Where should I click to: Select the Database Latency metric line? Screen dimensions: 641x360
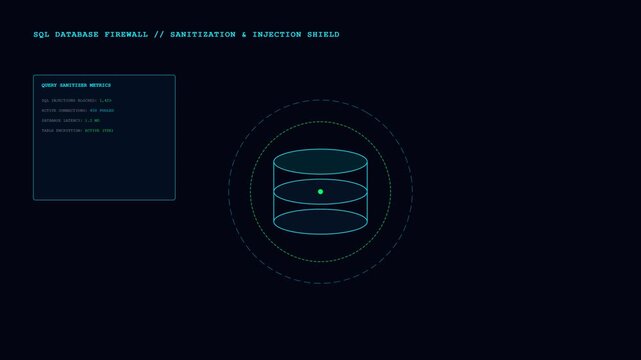pyautogui.click(x=70, y=121)
